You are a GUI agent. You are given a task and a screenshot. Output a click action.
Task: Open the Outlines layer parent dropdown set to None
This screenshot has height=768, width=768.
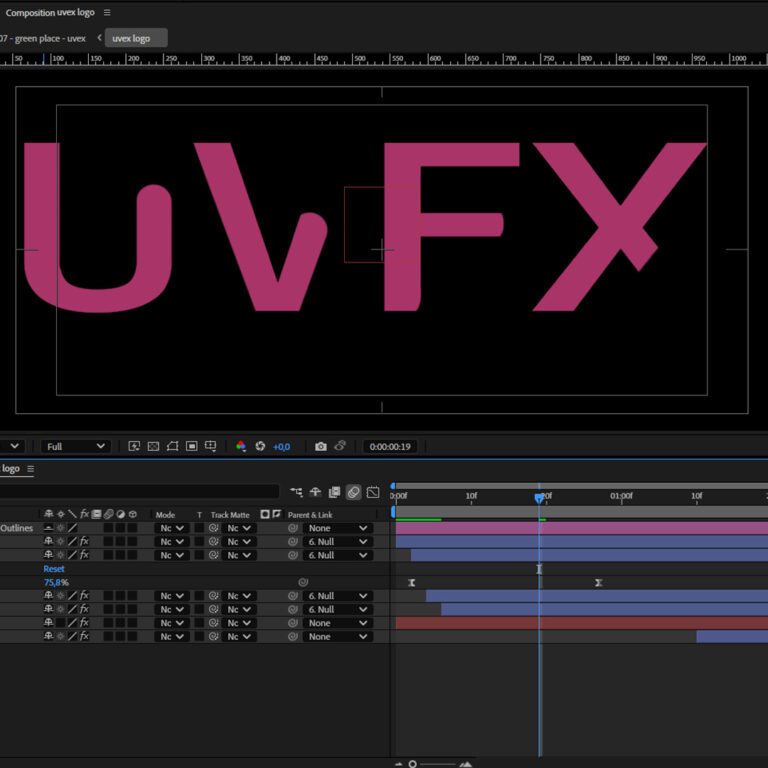pyautogui.click(x=338, y=528)
